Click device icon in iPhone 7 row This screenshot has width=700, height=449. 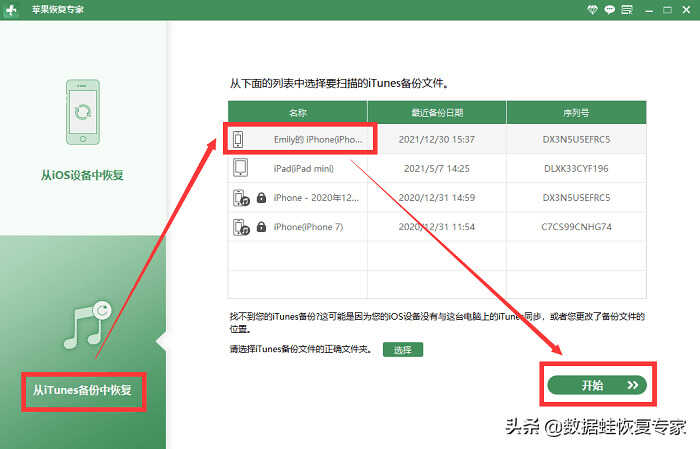(241, 227)
